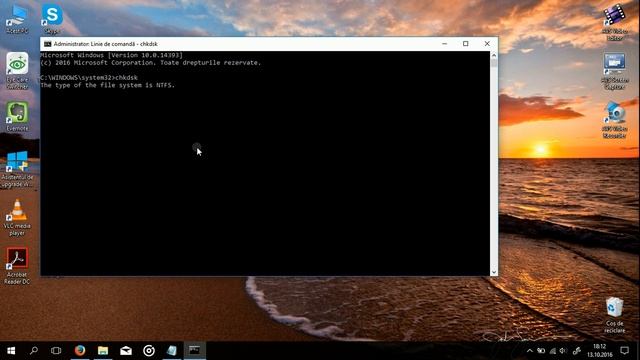Click the Microsoft Corporation copyright line
Viewport: 640px width, 360px height.
pos(151,62)
